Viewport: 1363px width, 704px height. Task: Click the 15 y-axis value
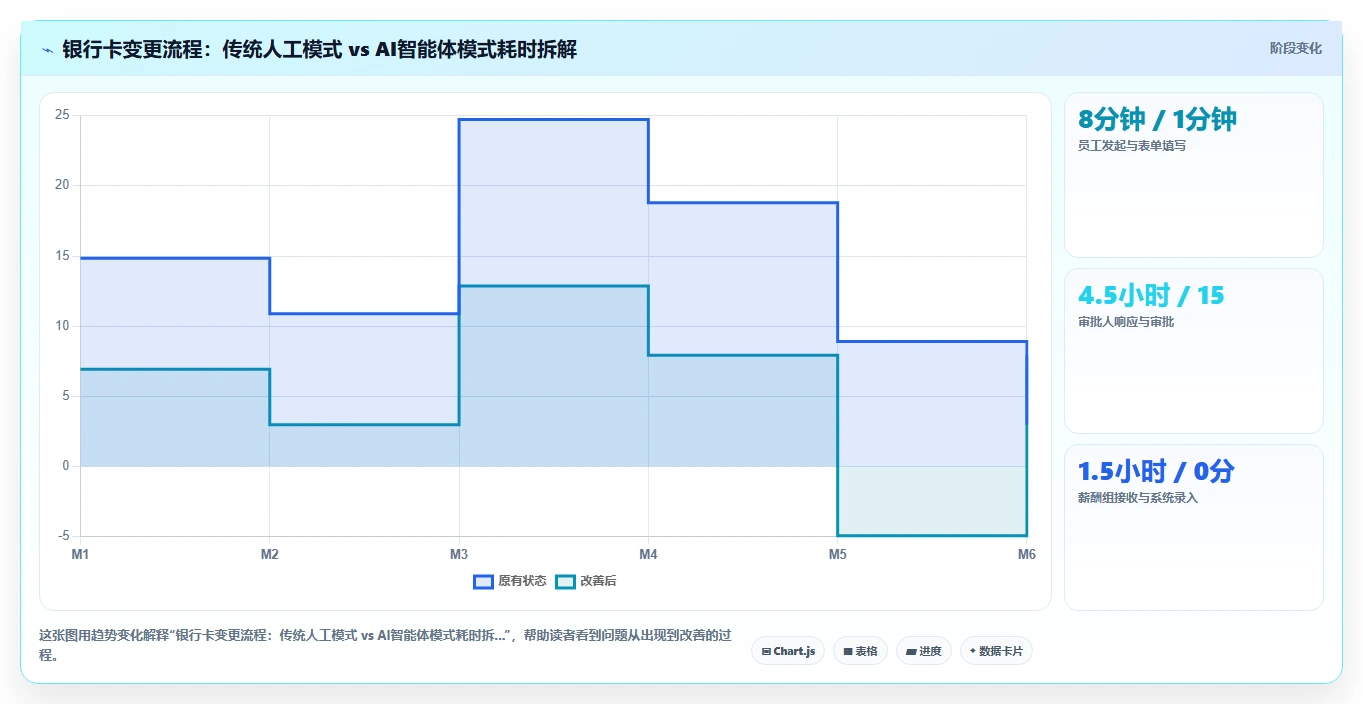tap(62, 256)
